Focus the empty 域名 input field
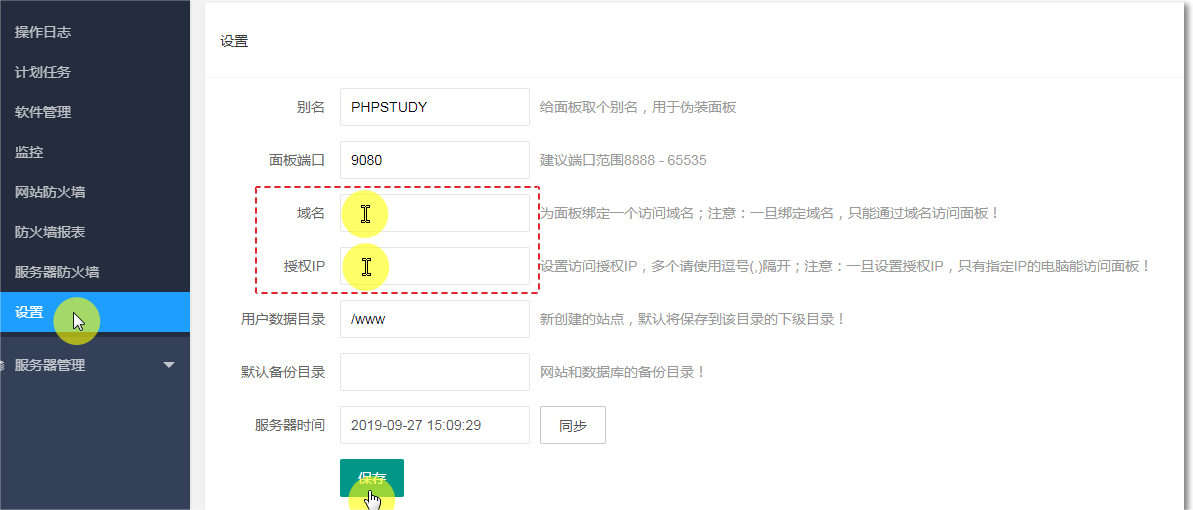The image size is (1193, 510). (434, 213)
